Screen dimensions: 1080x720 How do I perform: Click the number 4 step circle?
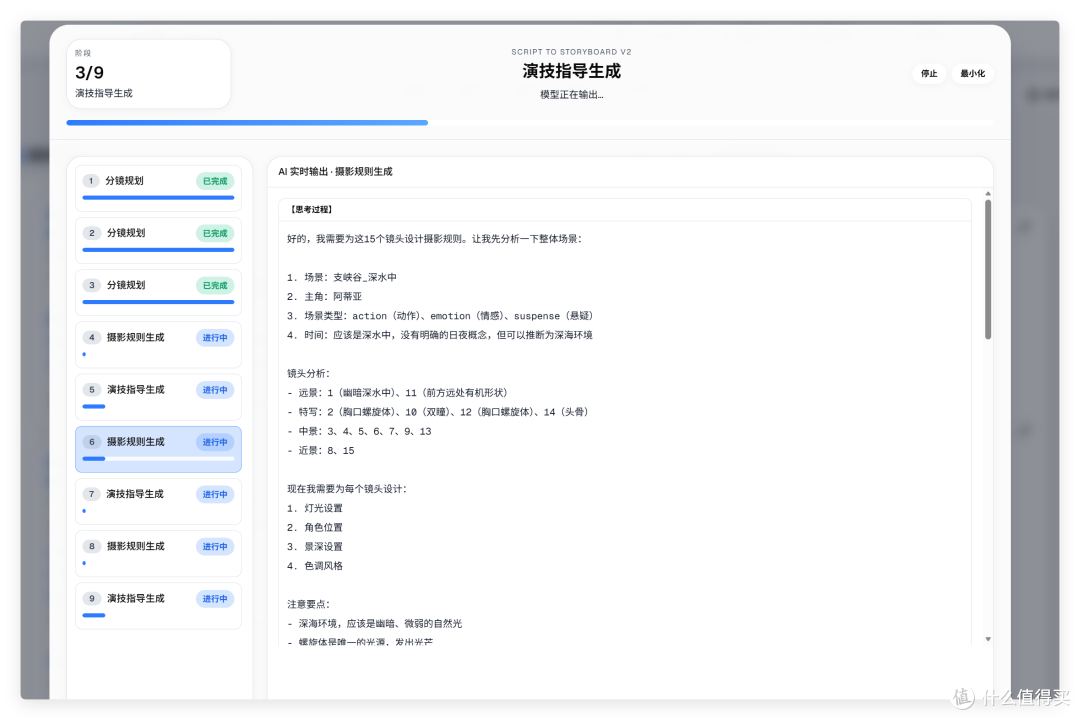[91, 338]
